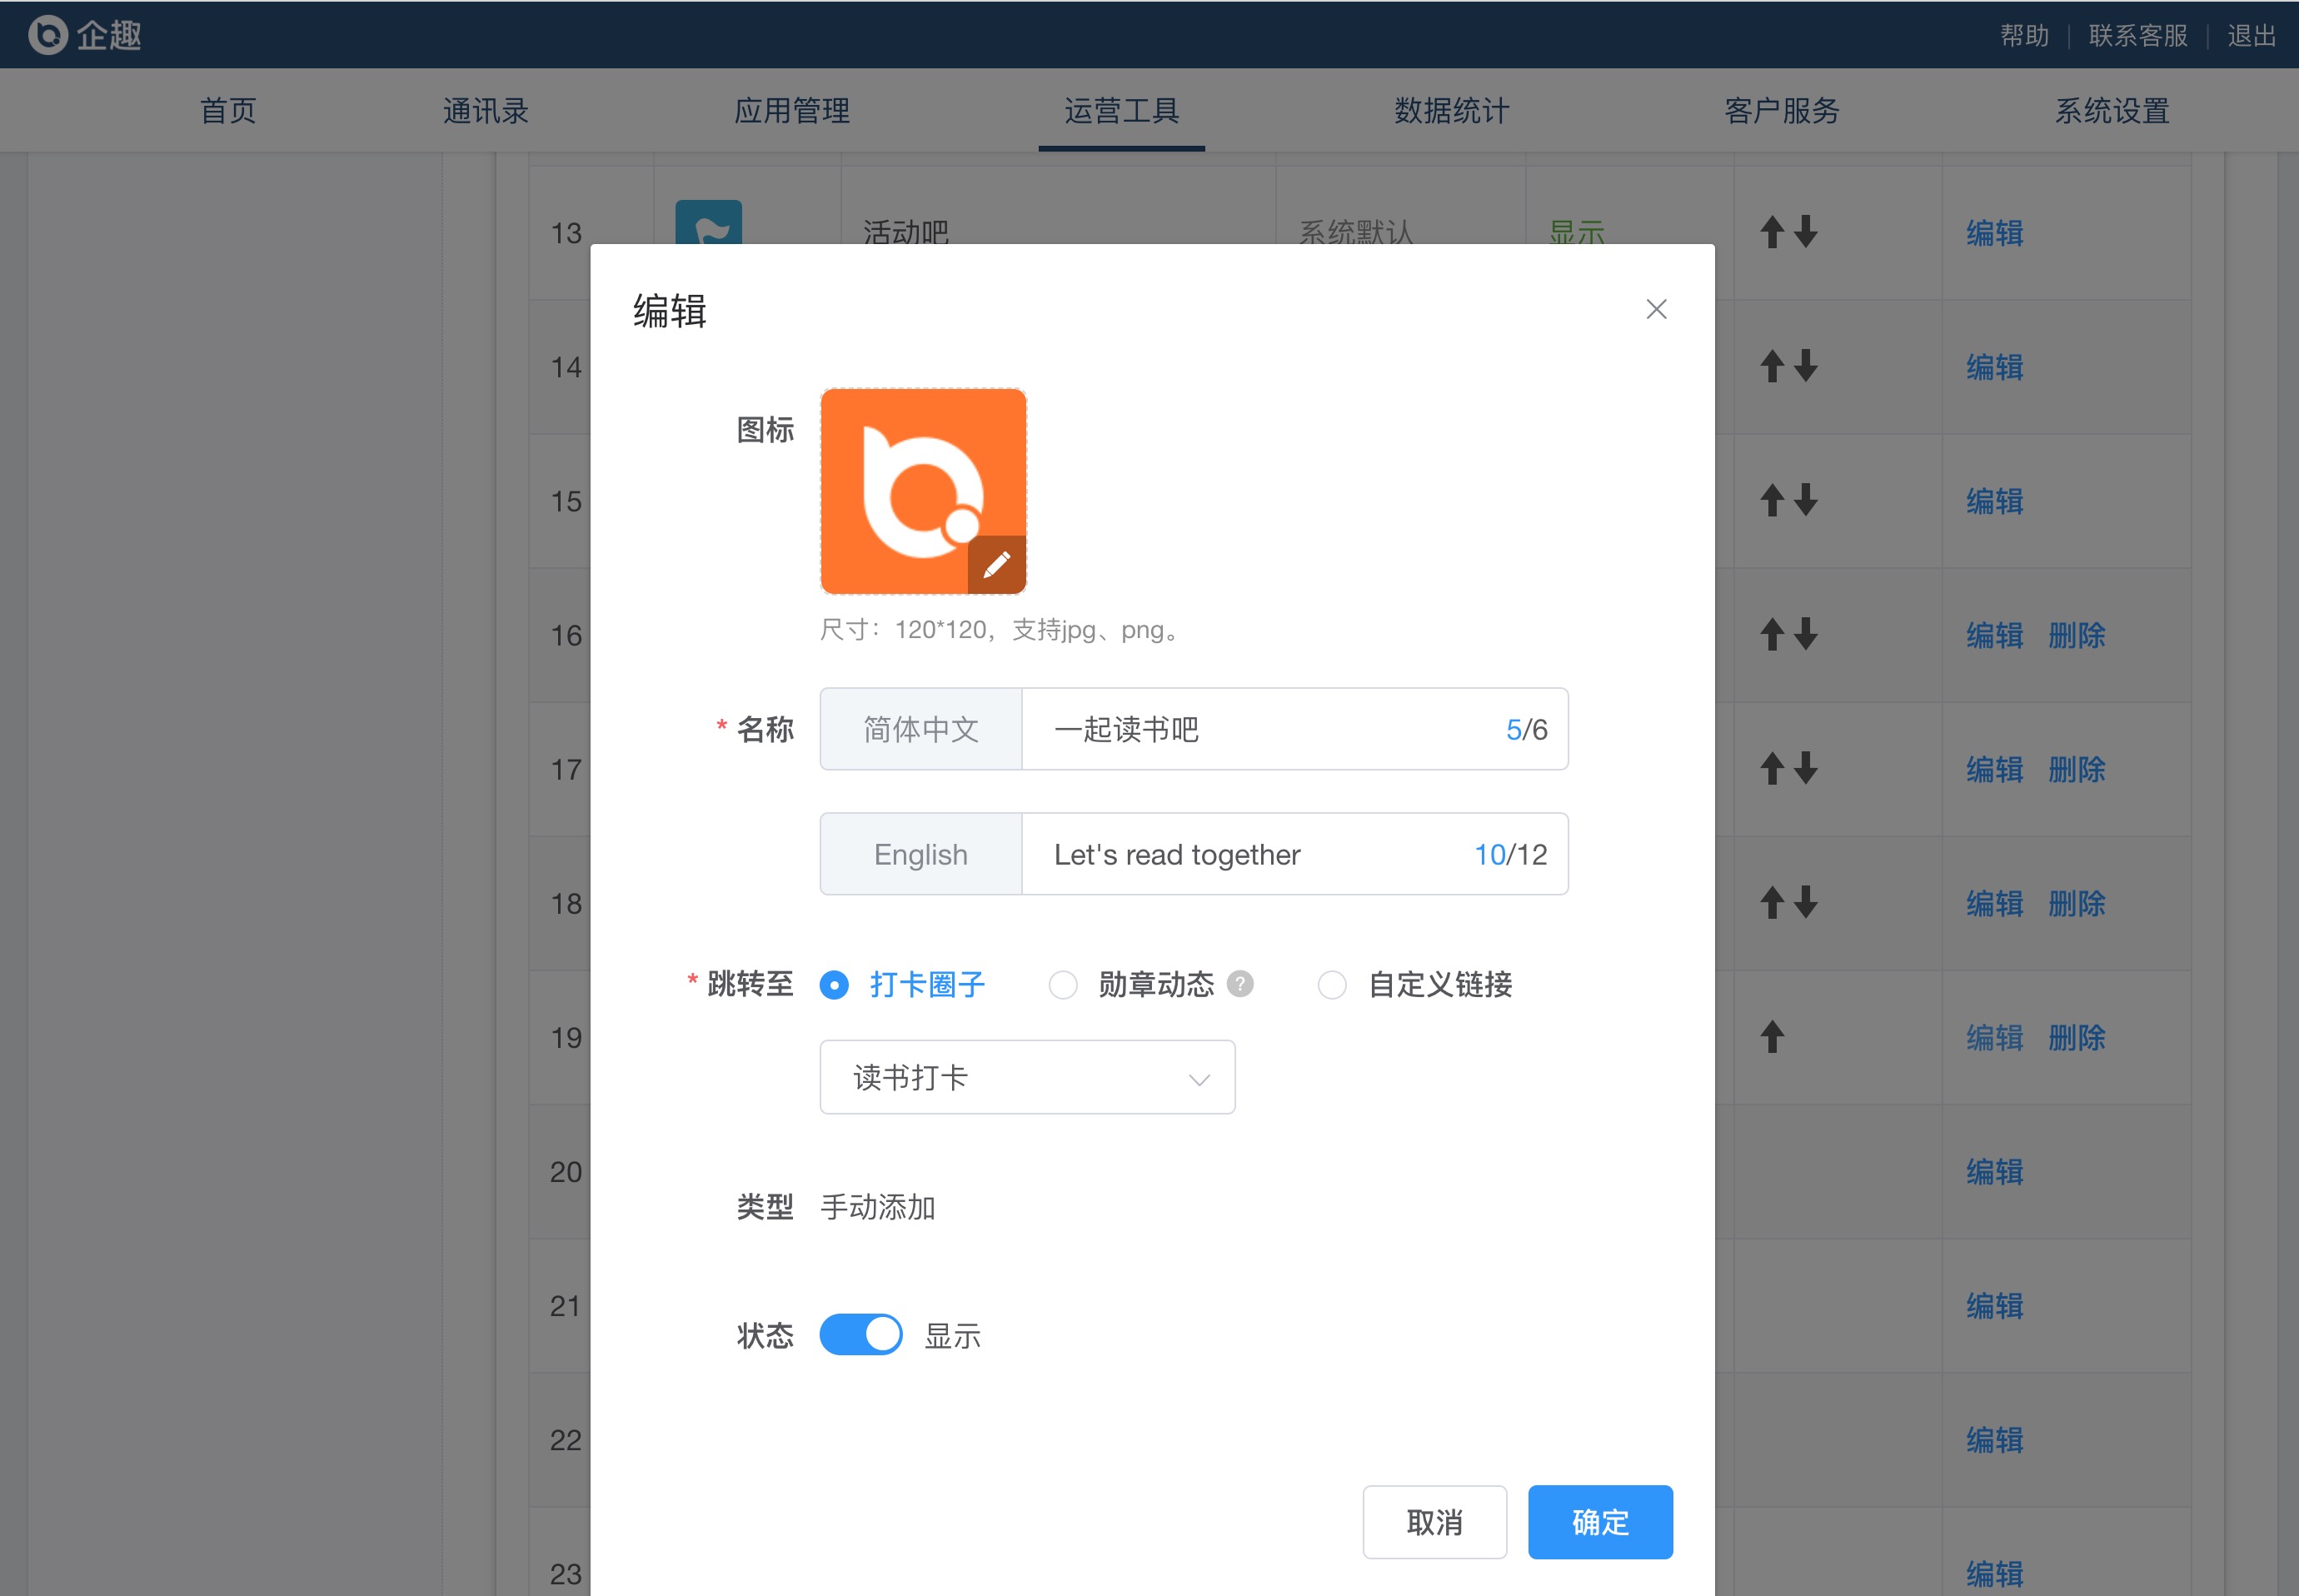Move row 14 up with arrow
The height and width of the screenshot is (1596, 2299).
(1772, 366)
